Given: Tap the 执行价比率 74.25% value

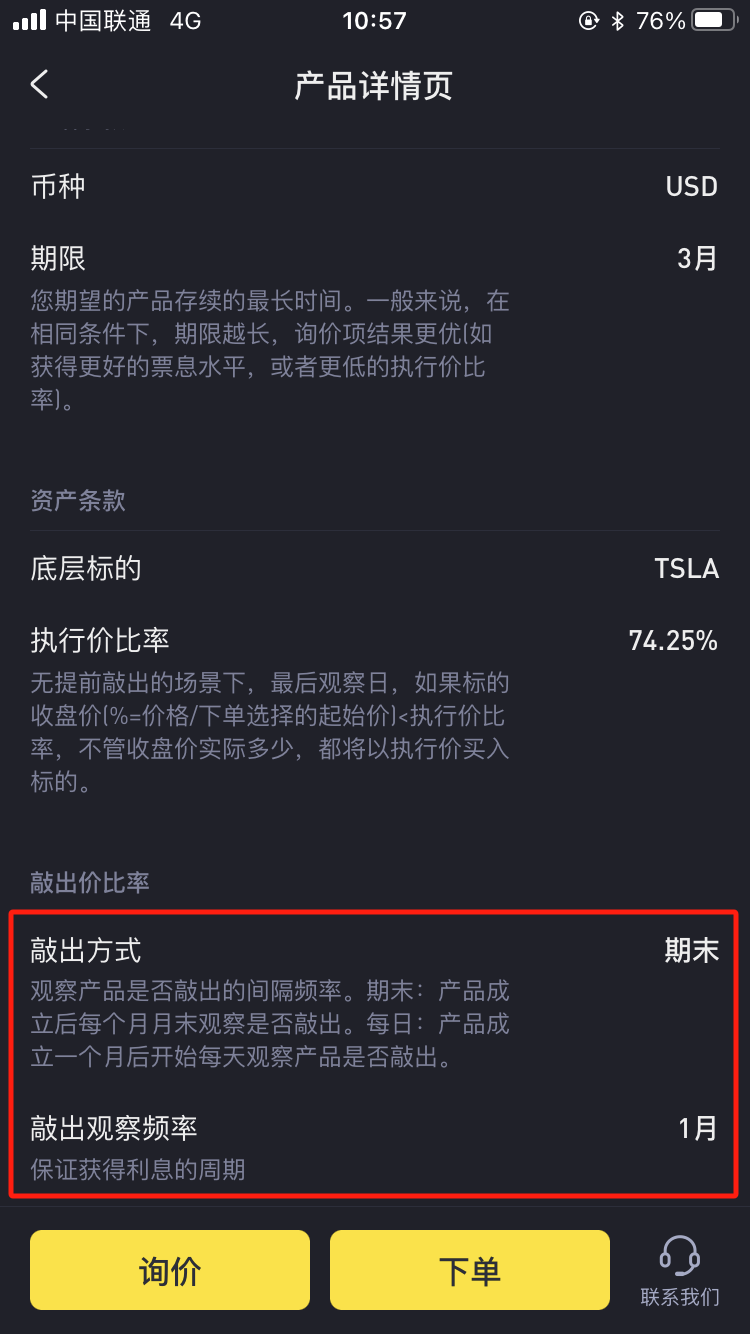Looking at the screenshot, I should (673, 640).
